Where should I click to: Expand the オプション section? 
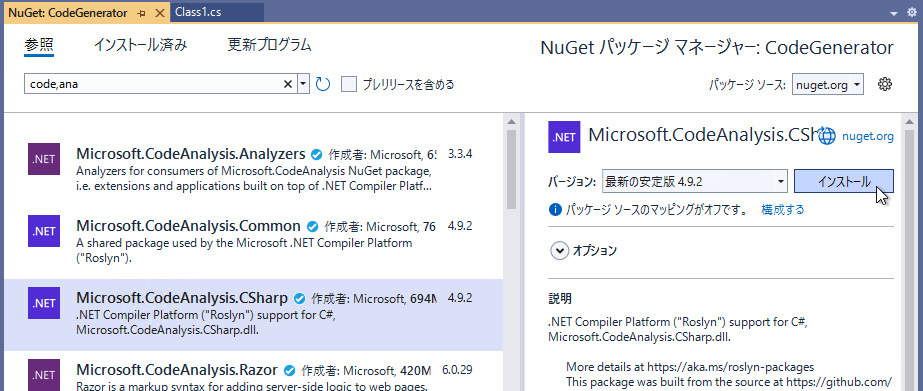tap(559, 250)
